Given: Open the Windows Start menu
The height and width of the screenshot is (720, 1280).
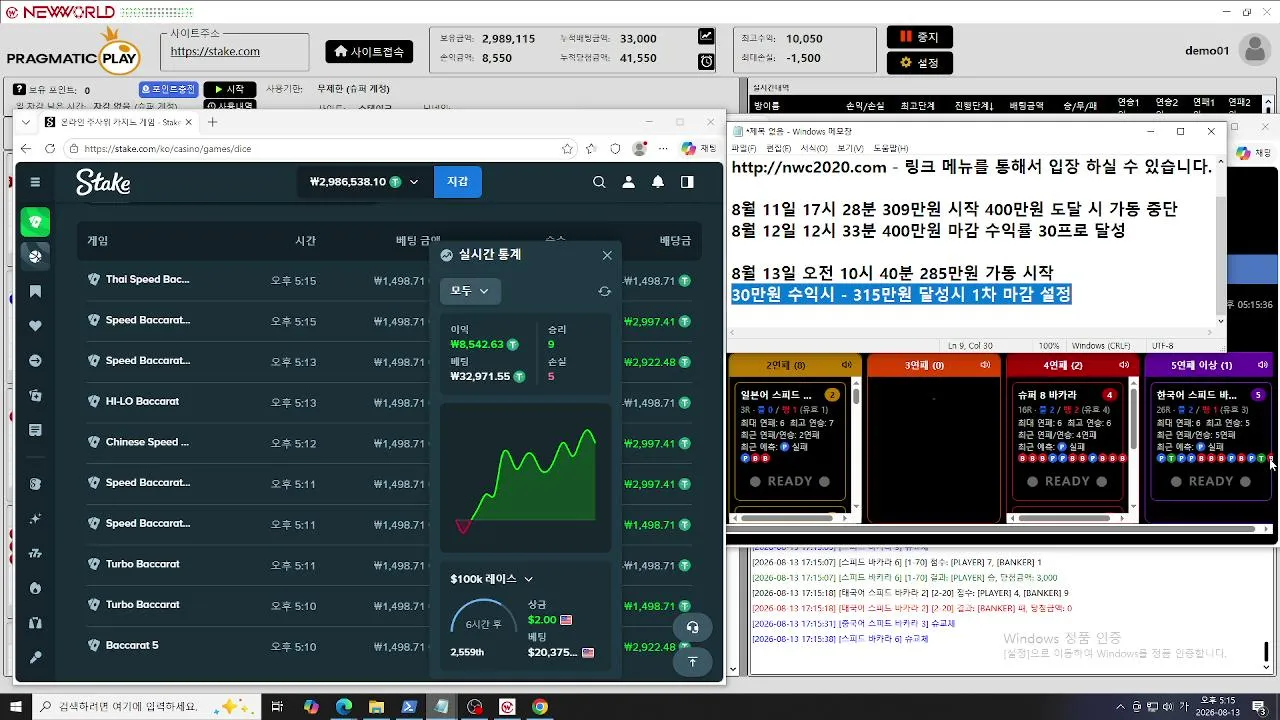Looking at the screenshot, I should point(15,707).
